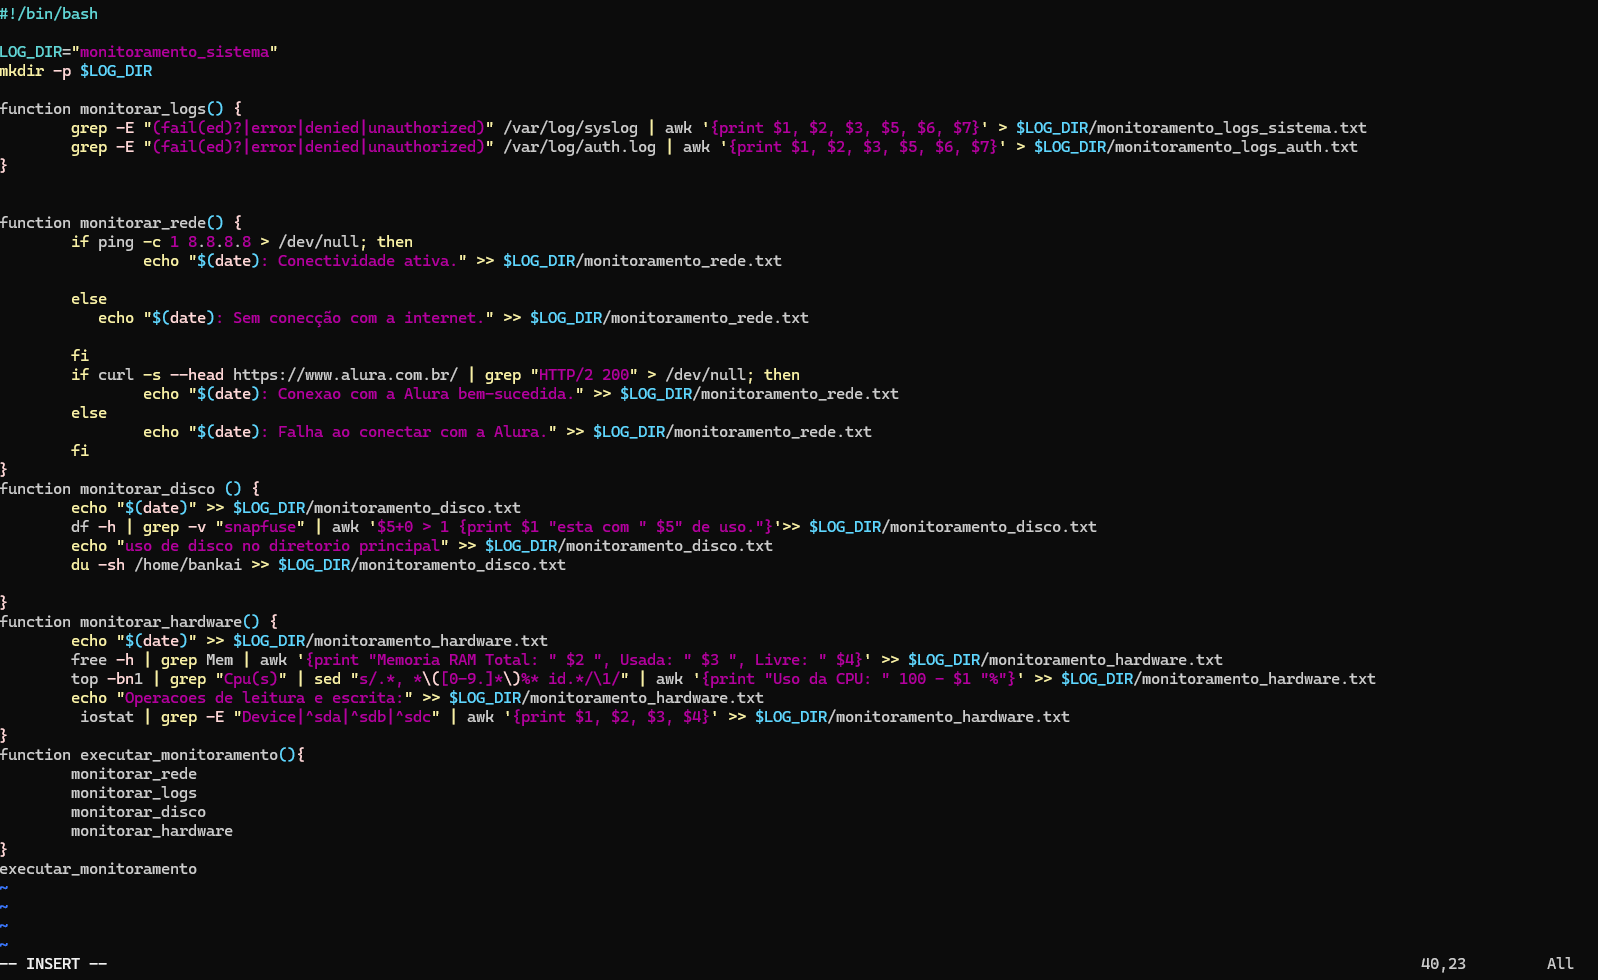Click monitoramento_logs_auth.txt filename
The image size is (1598, 980).
(1236, 147)
